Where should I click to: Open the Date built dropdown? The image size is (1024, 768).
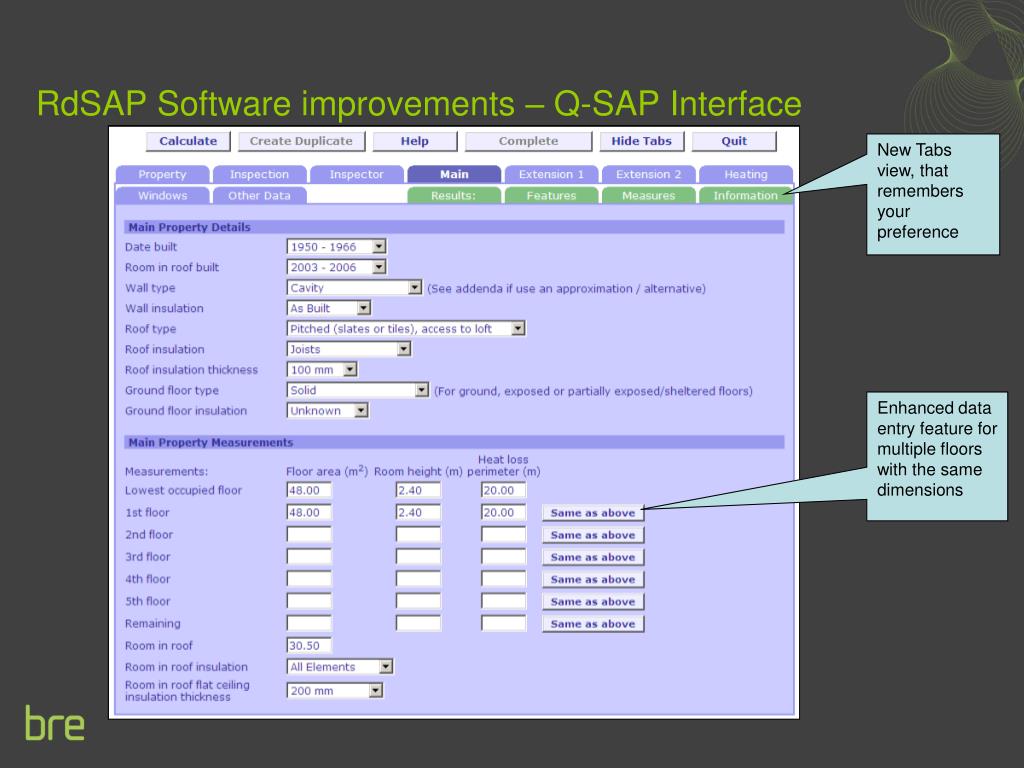[x=337, y=247]
